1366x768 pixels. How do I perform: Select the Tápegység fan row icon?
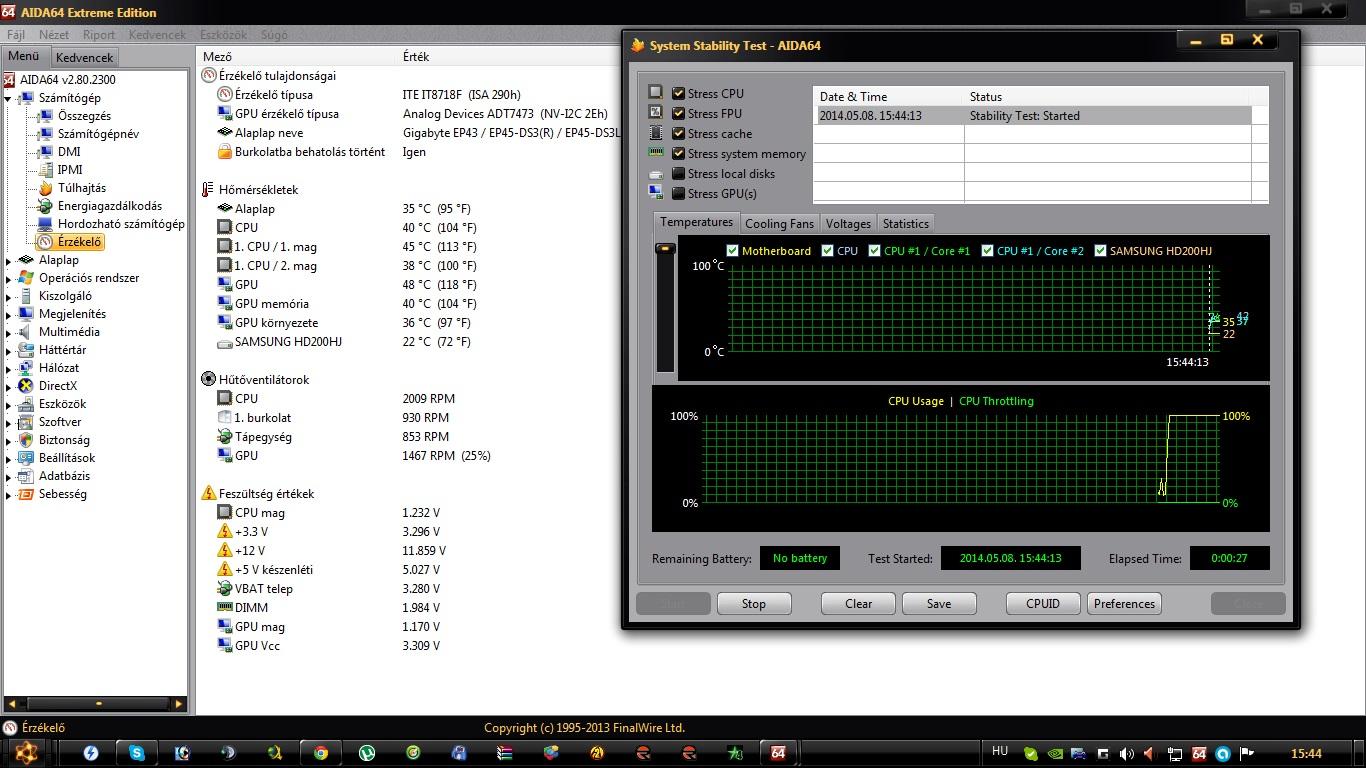click(224, 437)
